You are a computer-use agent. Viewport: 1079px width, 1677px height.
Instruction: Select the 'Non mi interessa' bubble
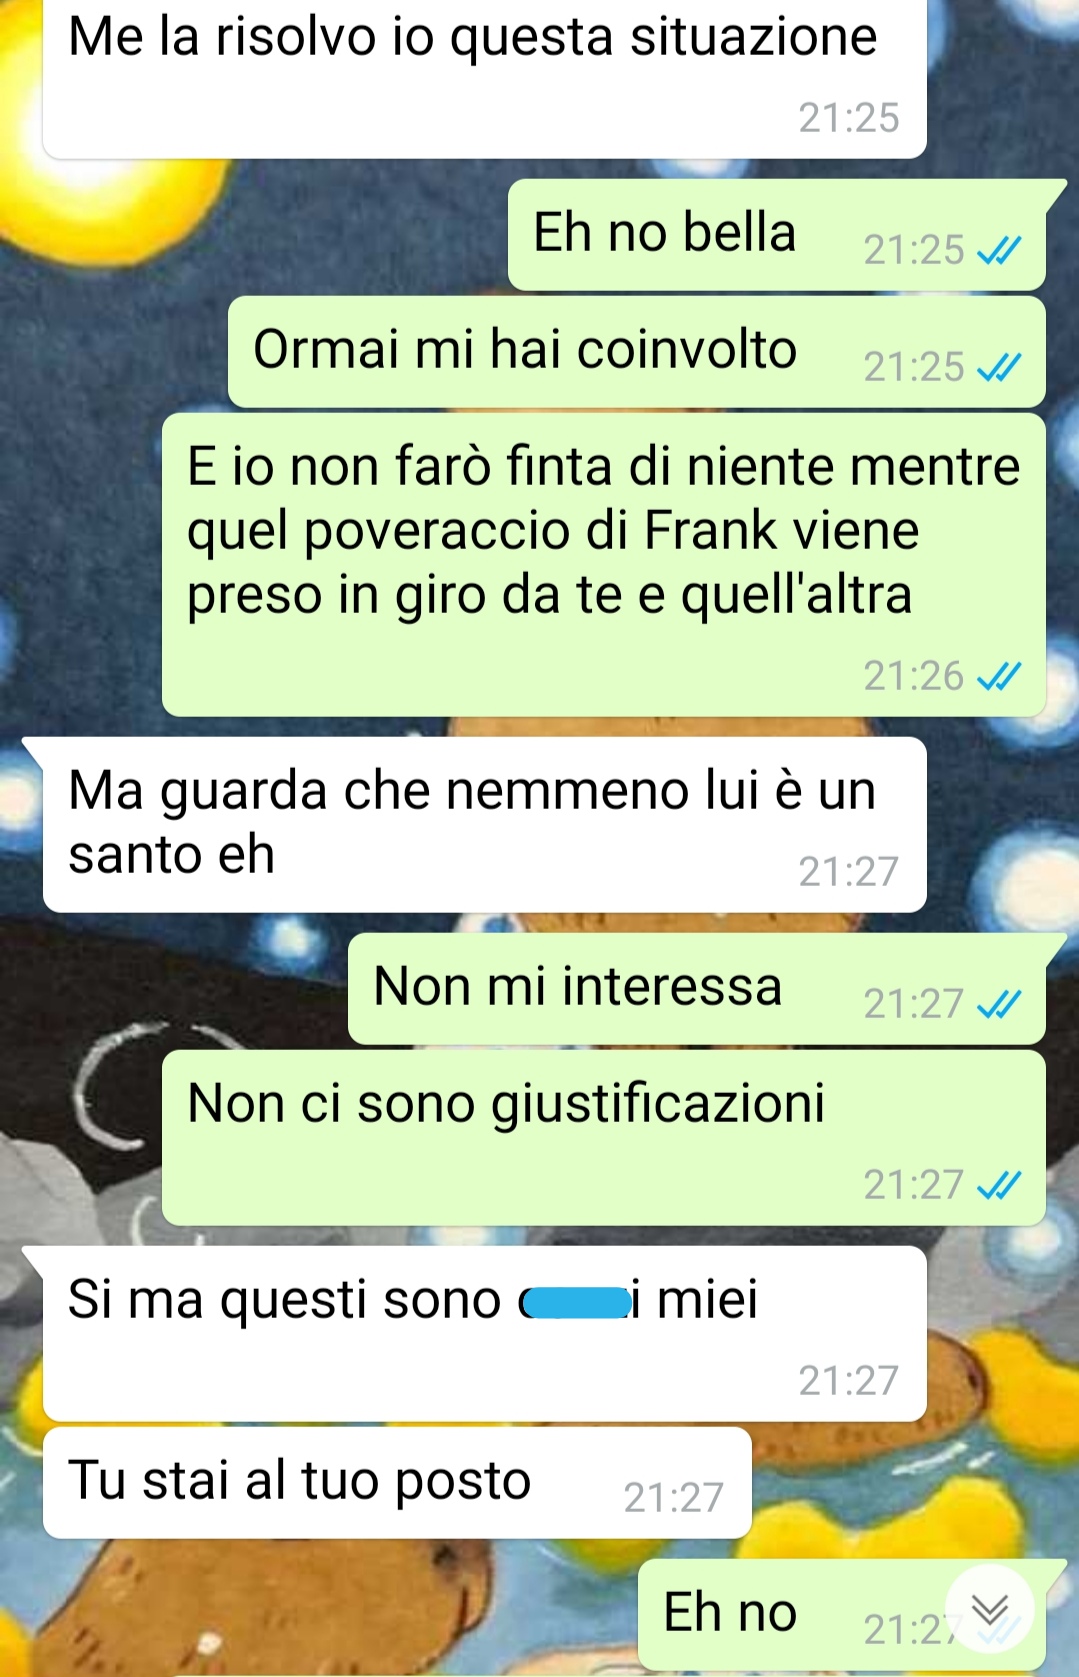click(x=697, y=989)
